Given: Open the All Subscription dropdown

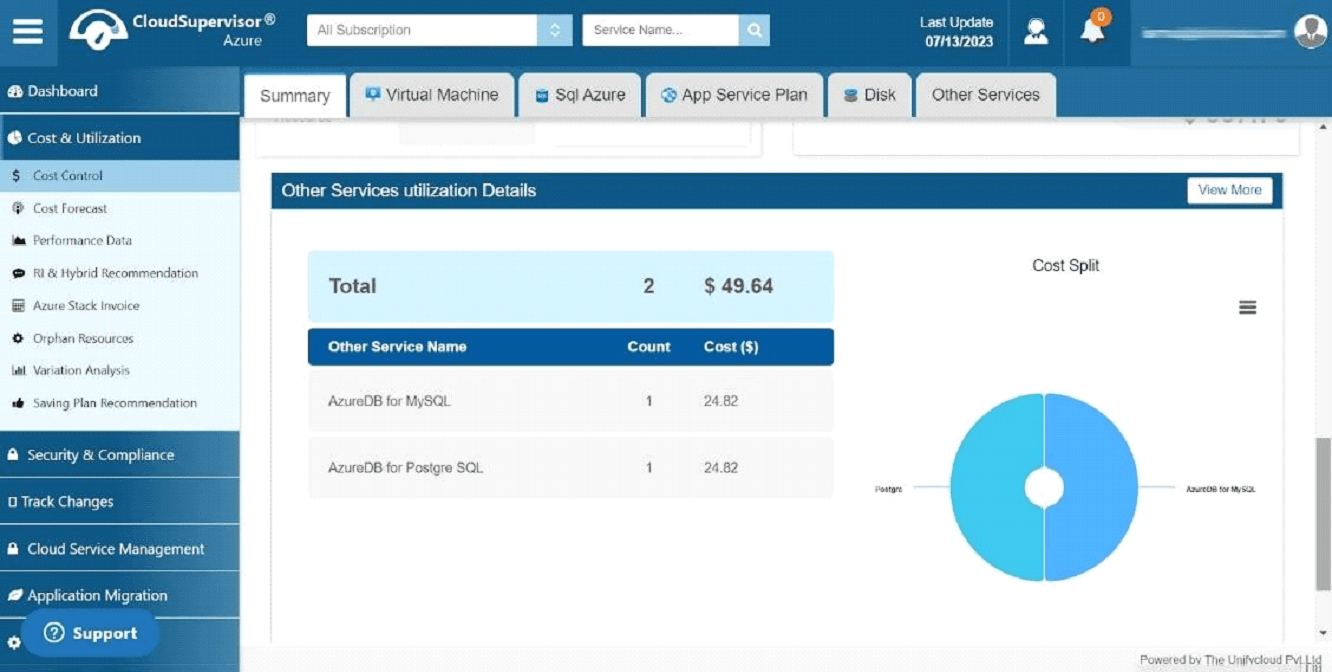Looking at the screenshot, I should [439, 30].
